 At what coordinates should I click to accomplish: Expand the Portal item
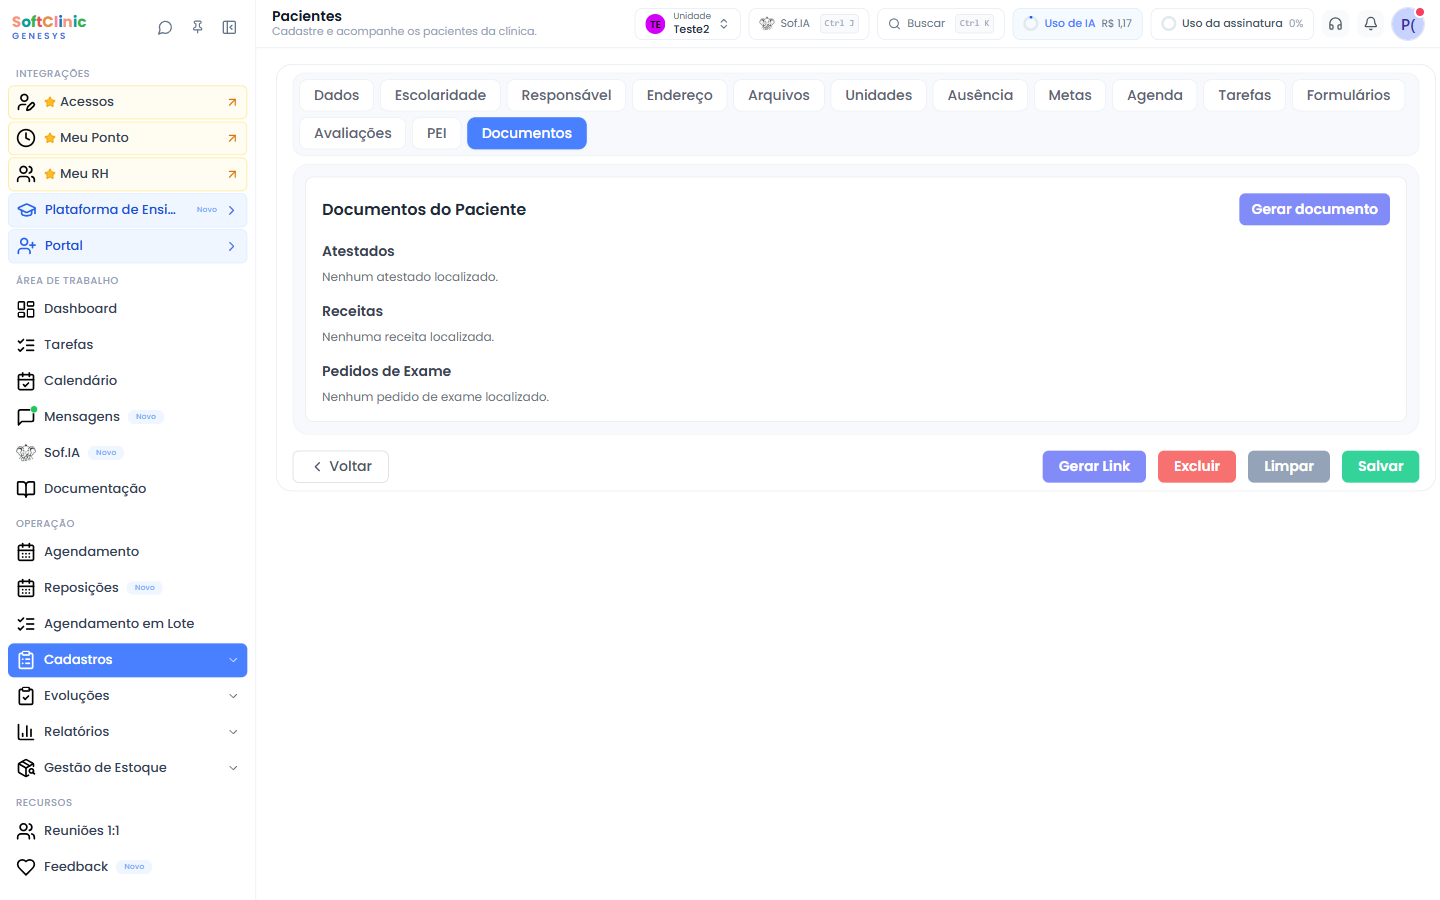(128, 246)
